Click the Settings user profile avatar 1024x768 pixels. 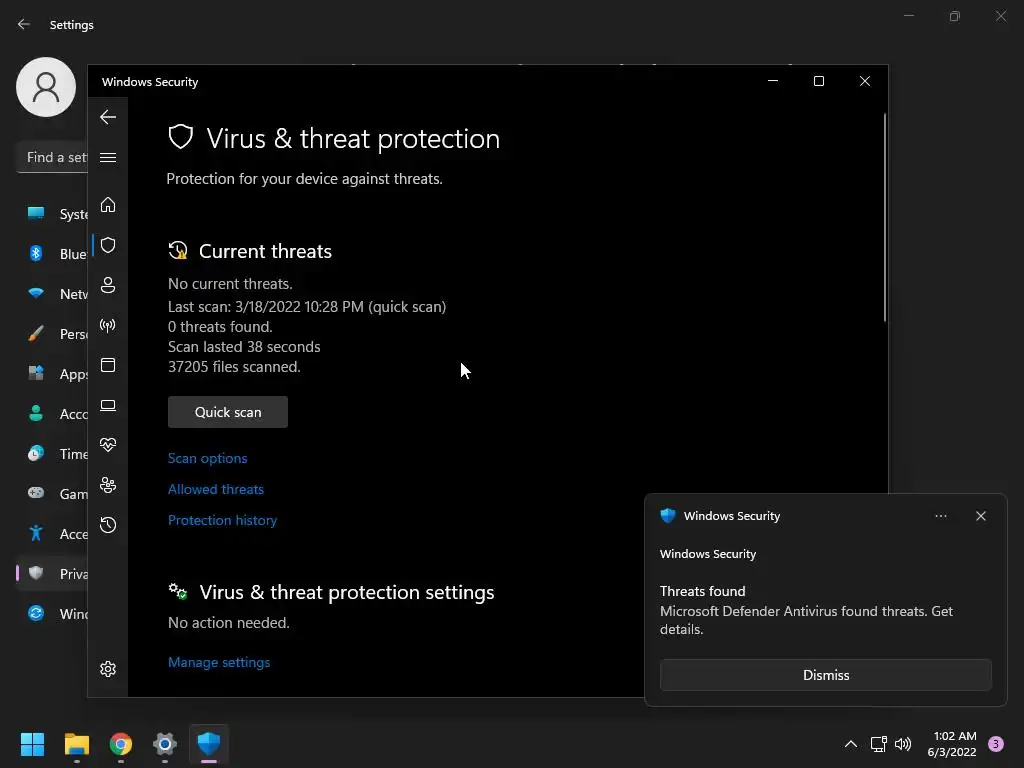pos(46,87)
